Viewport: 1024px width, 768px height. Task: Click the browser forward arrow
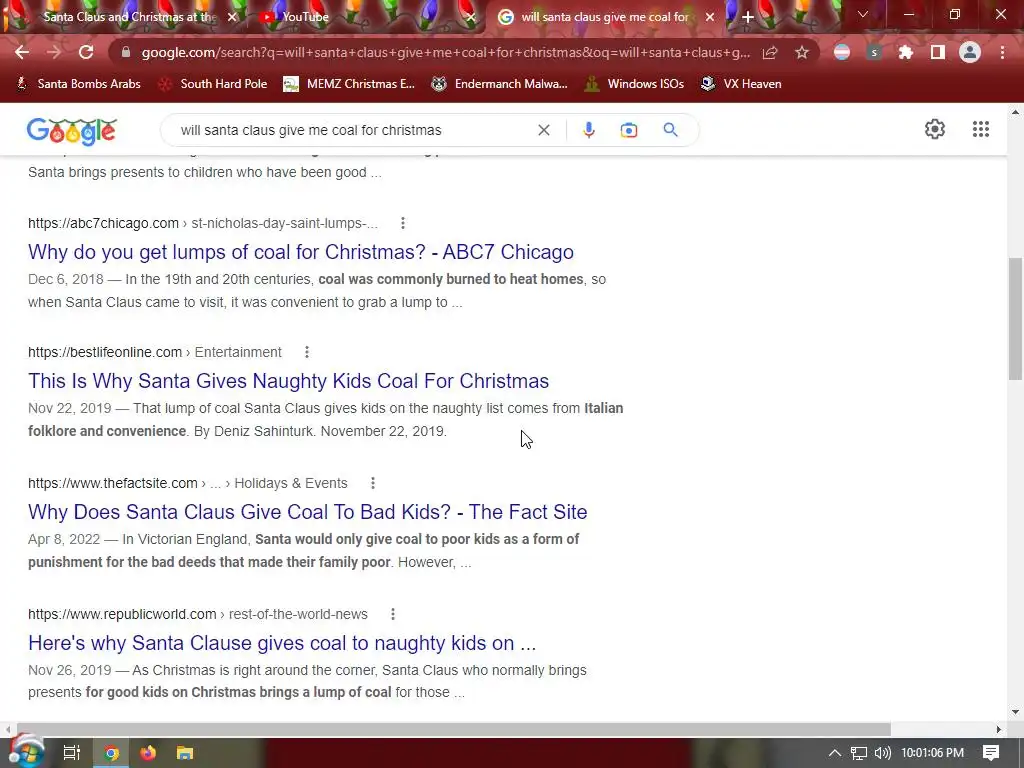tap(54, 52)
